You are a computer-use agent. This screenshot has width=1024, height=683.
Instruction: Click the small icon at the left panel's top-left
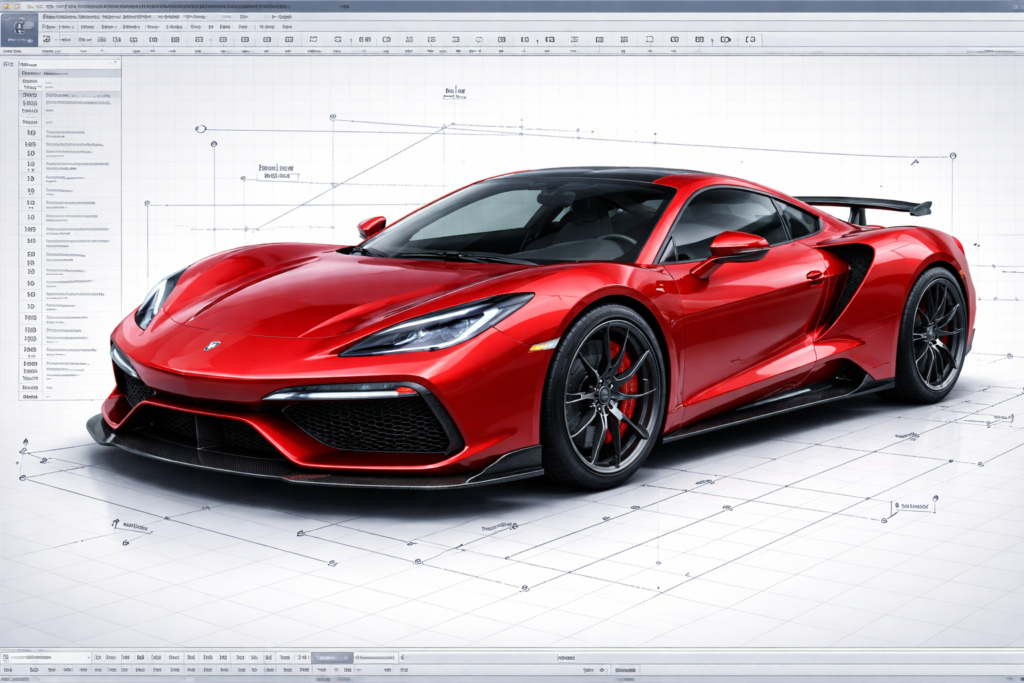coord(8,63)
